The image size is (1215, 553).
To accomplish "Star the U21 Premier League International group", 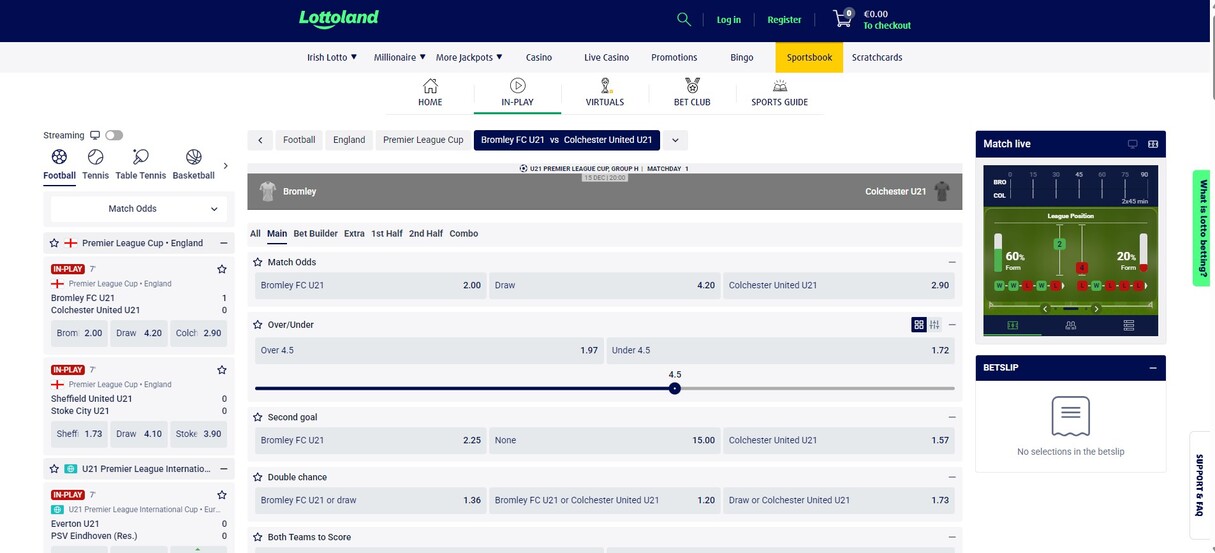I will tap(54, 468).
